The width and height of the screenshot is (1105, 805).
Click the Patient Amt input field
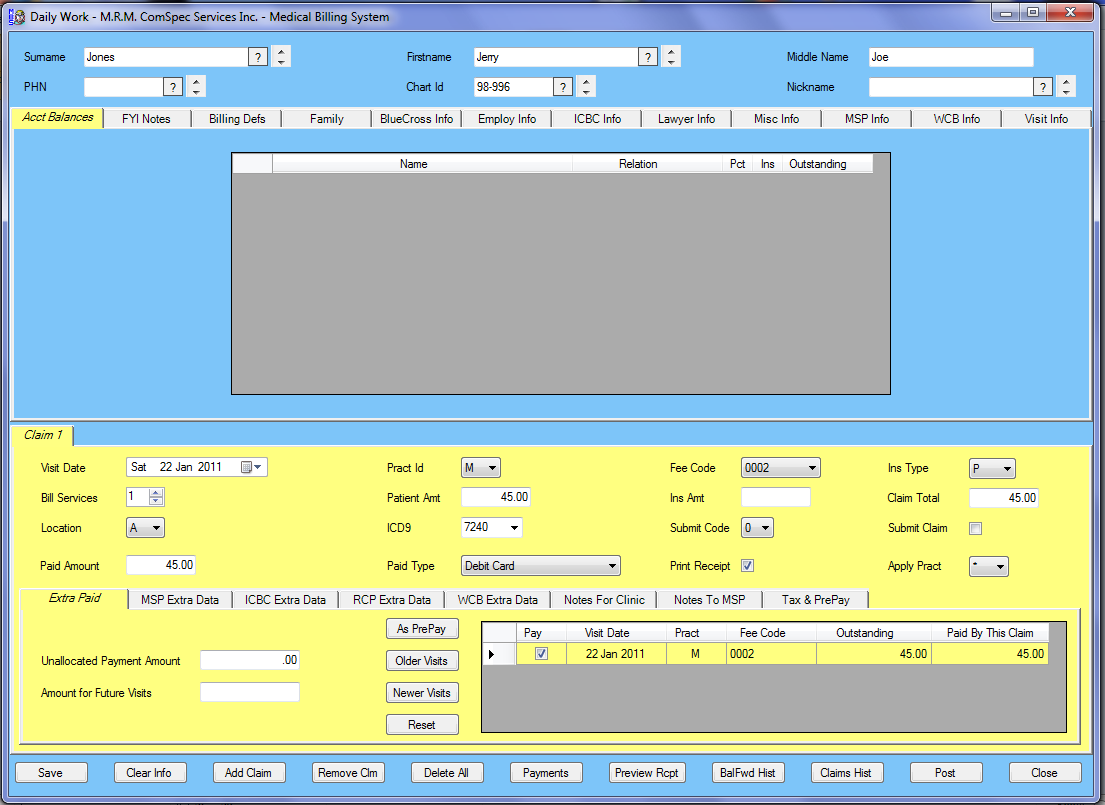[x=495, y=497]
